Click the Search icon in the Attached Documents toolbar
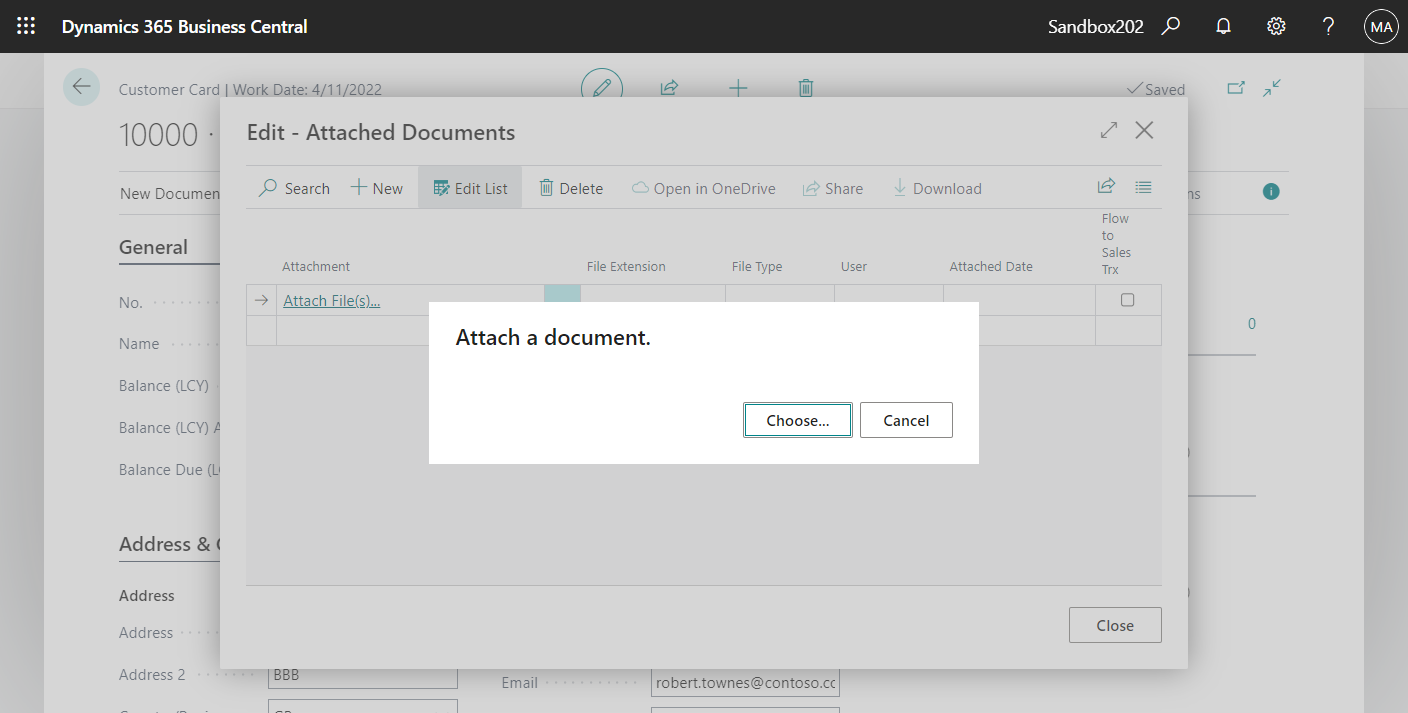 293,188
